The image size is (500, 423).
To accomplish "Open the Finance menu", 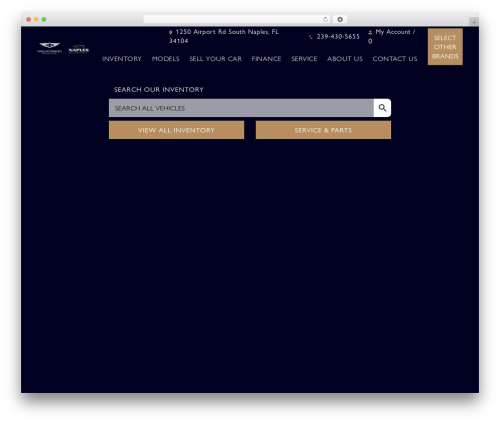I will coord(266,59).
